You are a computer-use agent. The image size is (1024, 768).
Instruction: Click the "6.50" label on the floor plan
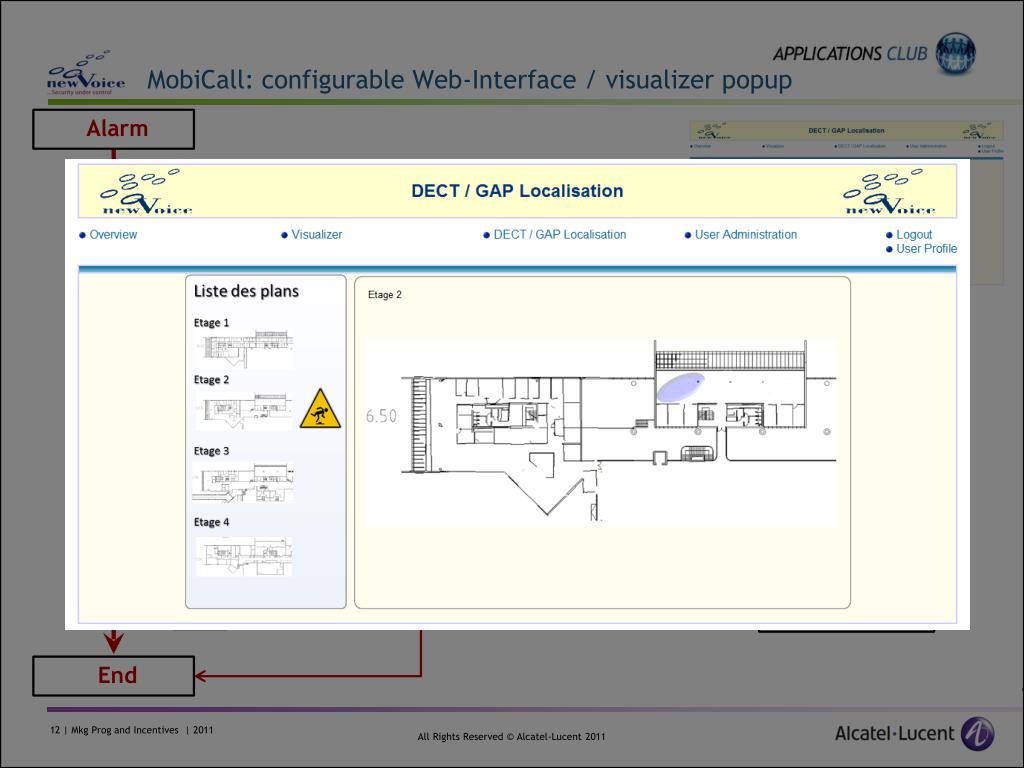[x=381, y=415]
